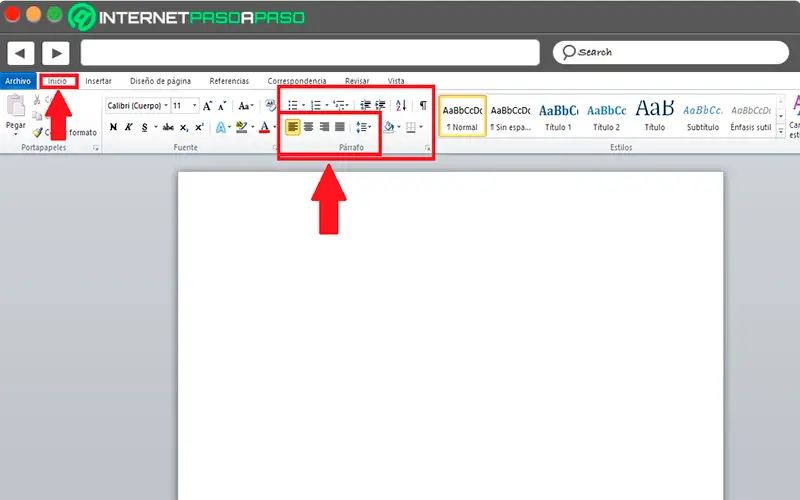800x500 pixels.
Task: Open the underline style dropdown arrow
Action: pyautogui.click(x=156, y=127)
